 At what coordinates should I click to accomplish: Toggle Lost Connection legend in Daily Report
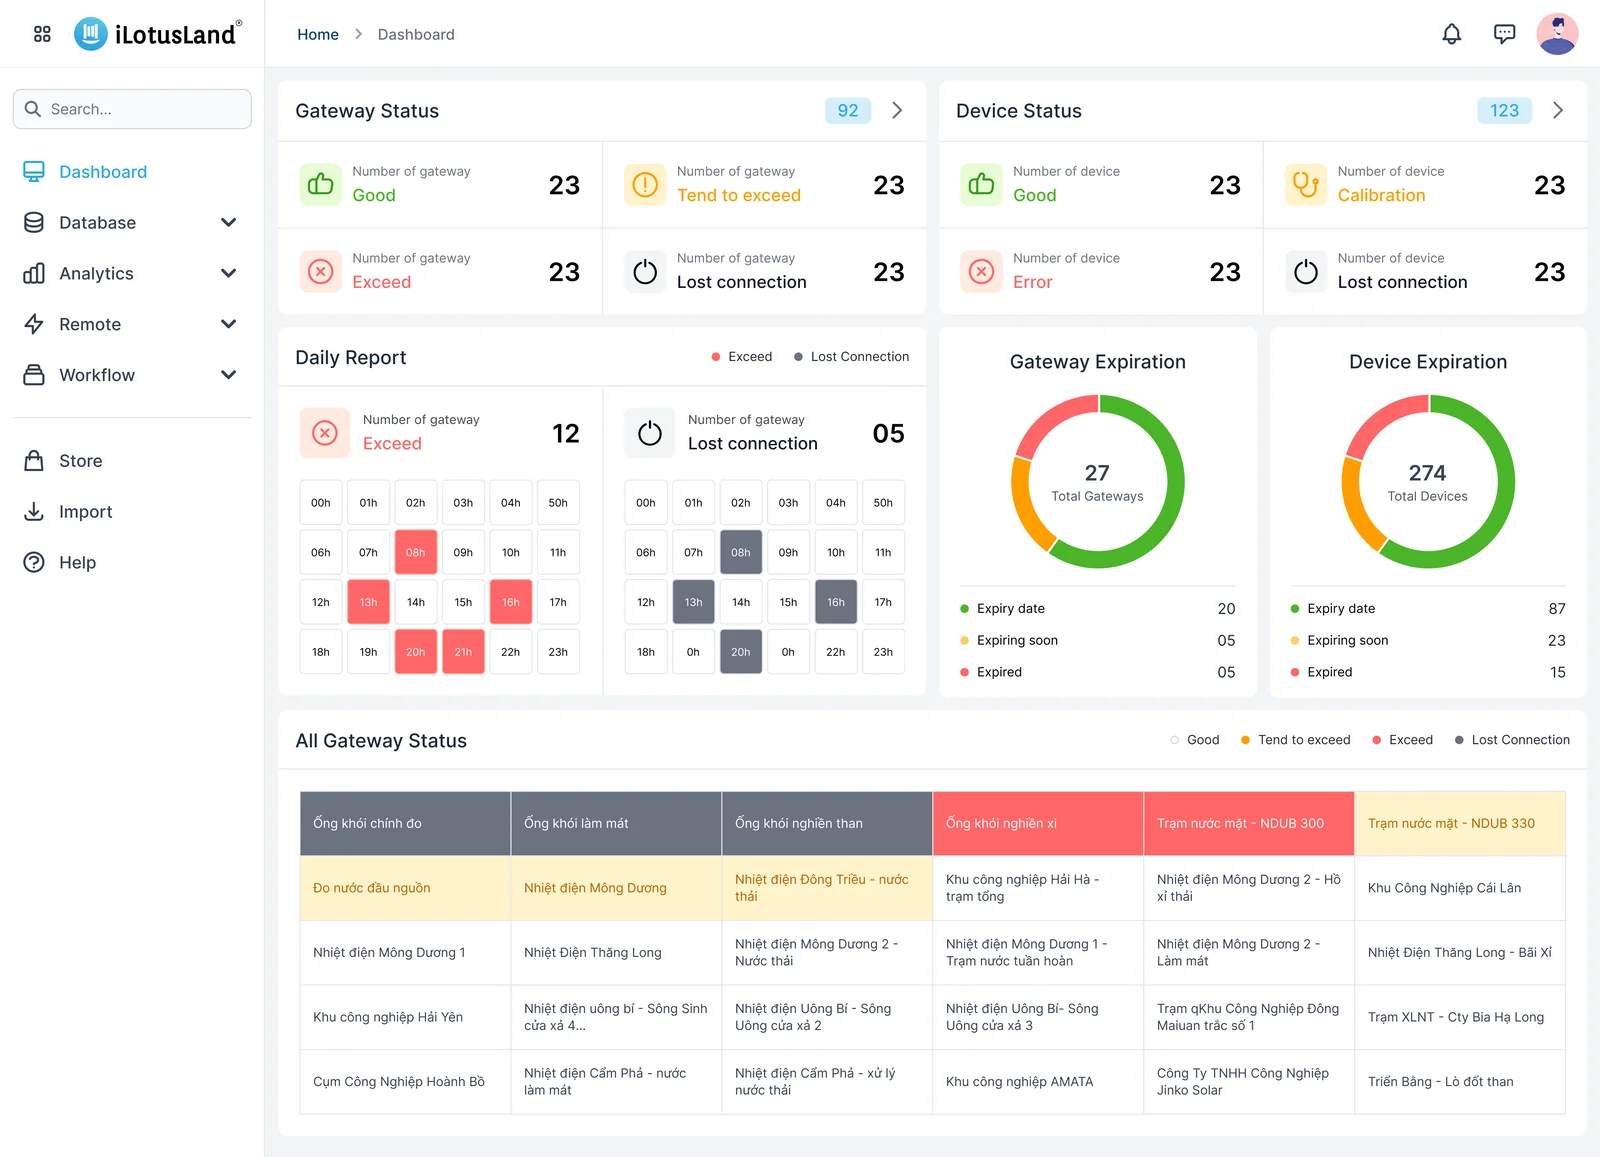tap(851, 357)
